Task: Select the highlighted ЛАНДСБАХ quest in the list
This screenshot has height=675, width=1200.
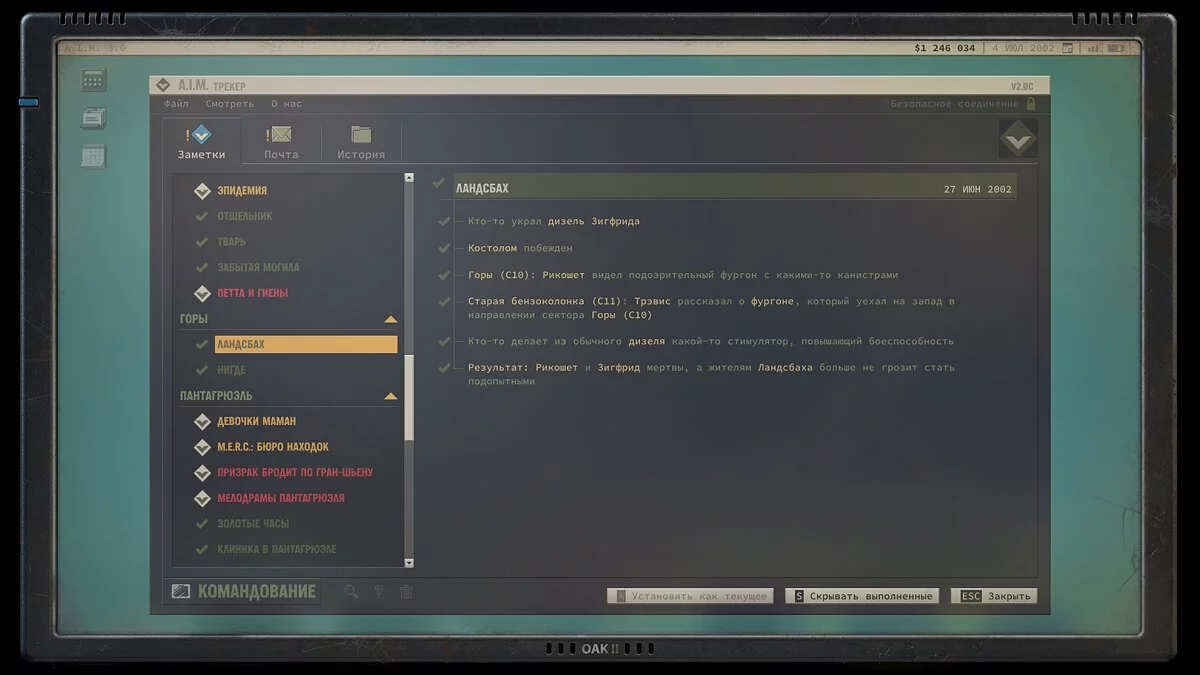Action: [306, 344]
